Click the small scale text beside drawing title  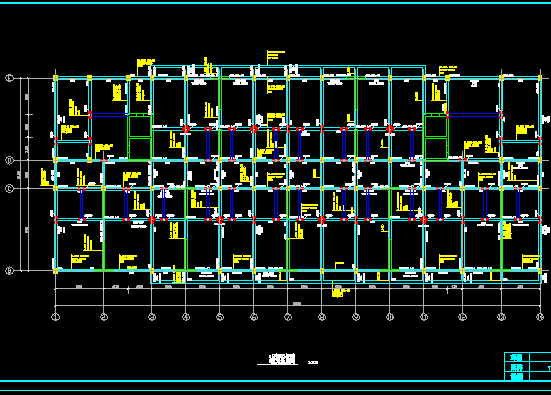coord(313,362)
